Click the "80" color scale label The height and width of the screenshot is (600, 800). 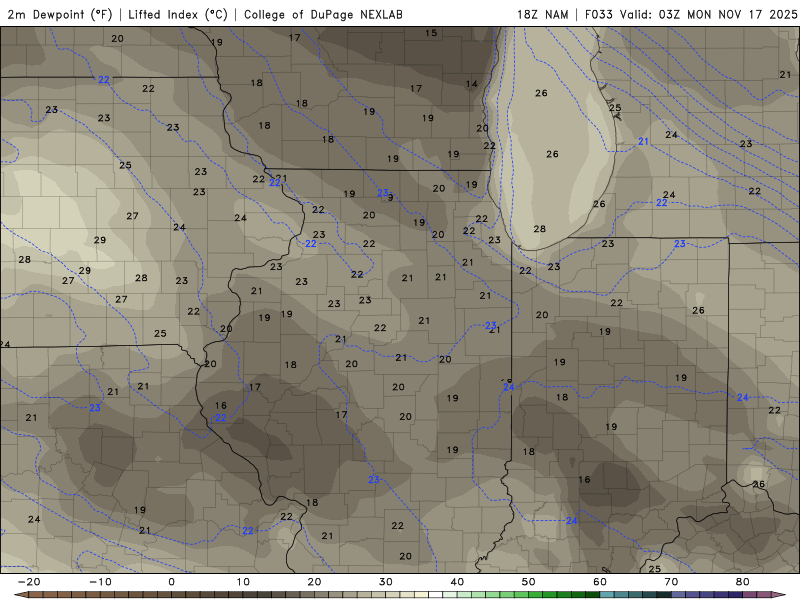tap(743, 582)
